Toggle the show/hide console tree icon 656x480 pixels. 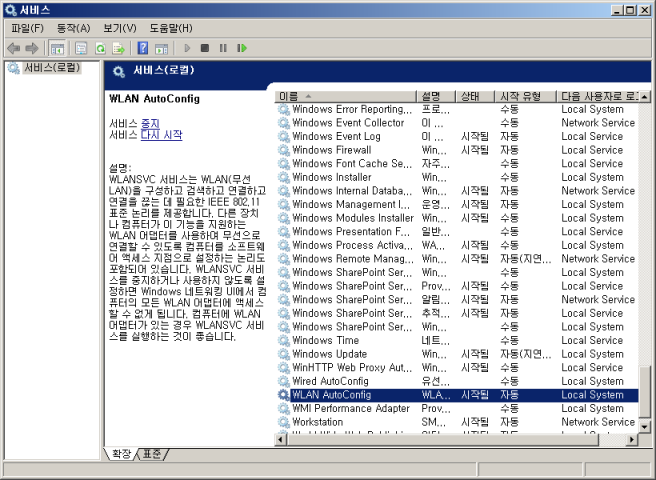click(x=57, y=49)
